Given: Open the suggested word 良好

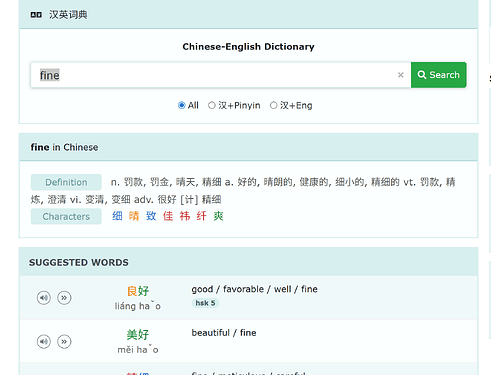Looking at the screenshot, I should pyautogui.click(x=138, y=291).
